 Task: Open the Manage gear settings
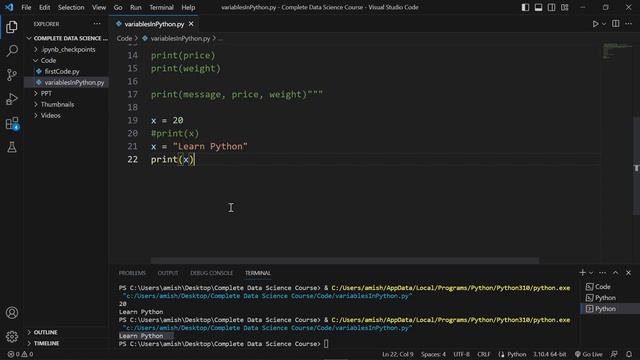click(x=12, y=336)
